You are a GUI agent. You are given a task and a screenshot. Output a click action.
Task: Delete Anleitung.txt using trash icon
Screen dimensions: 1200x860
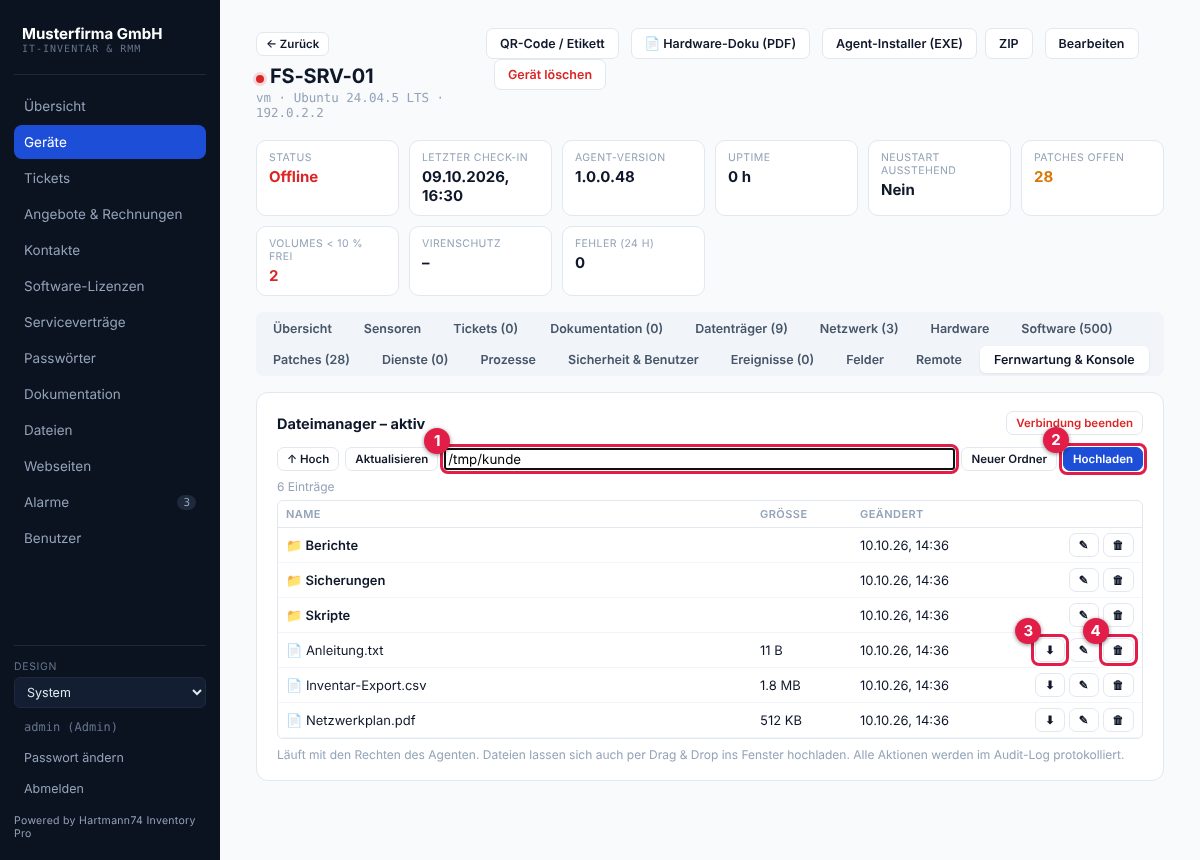pos(1118,650)
